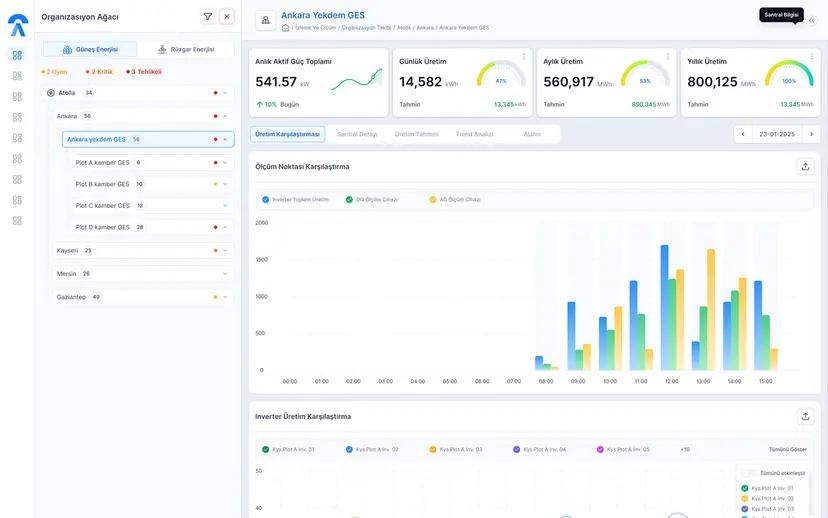Expand the Mersin node chevron
The image size is (828, 518).
(225, 274)
